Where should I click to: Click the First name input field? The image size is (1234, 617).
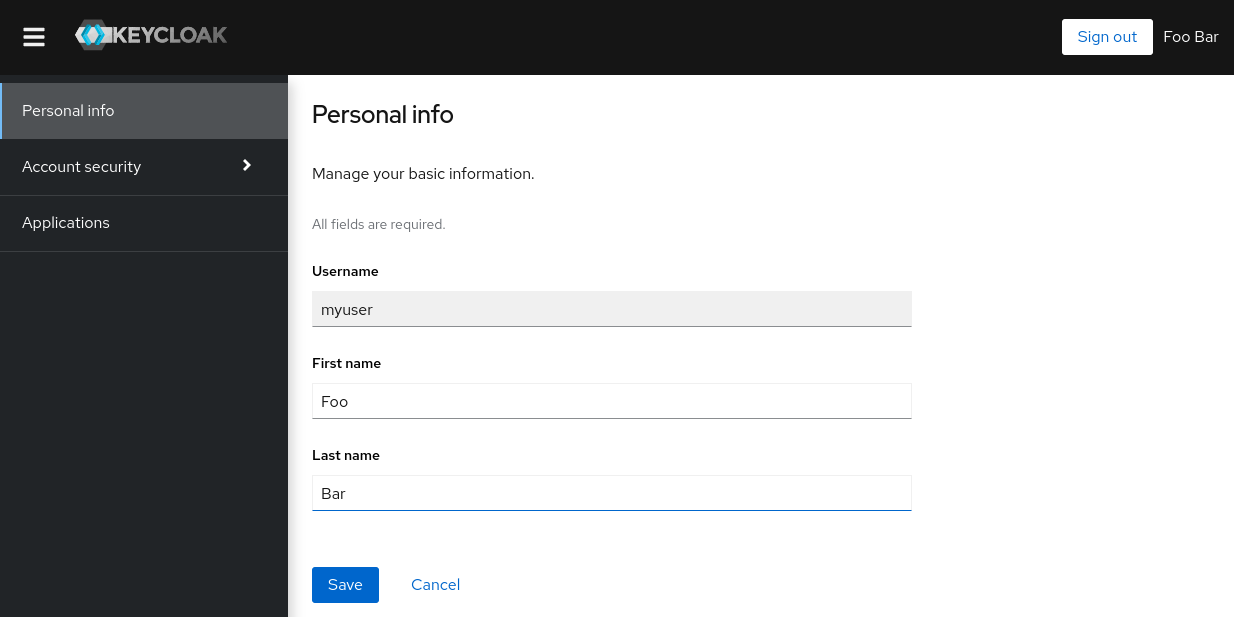[611, 401]
